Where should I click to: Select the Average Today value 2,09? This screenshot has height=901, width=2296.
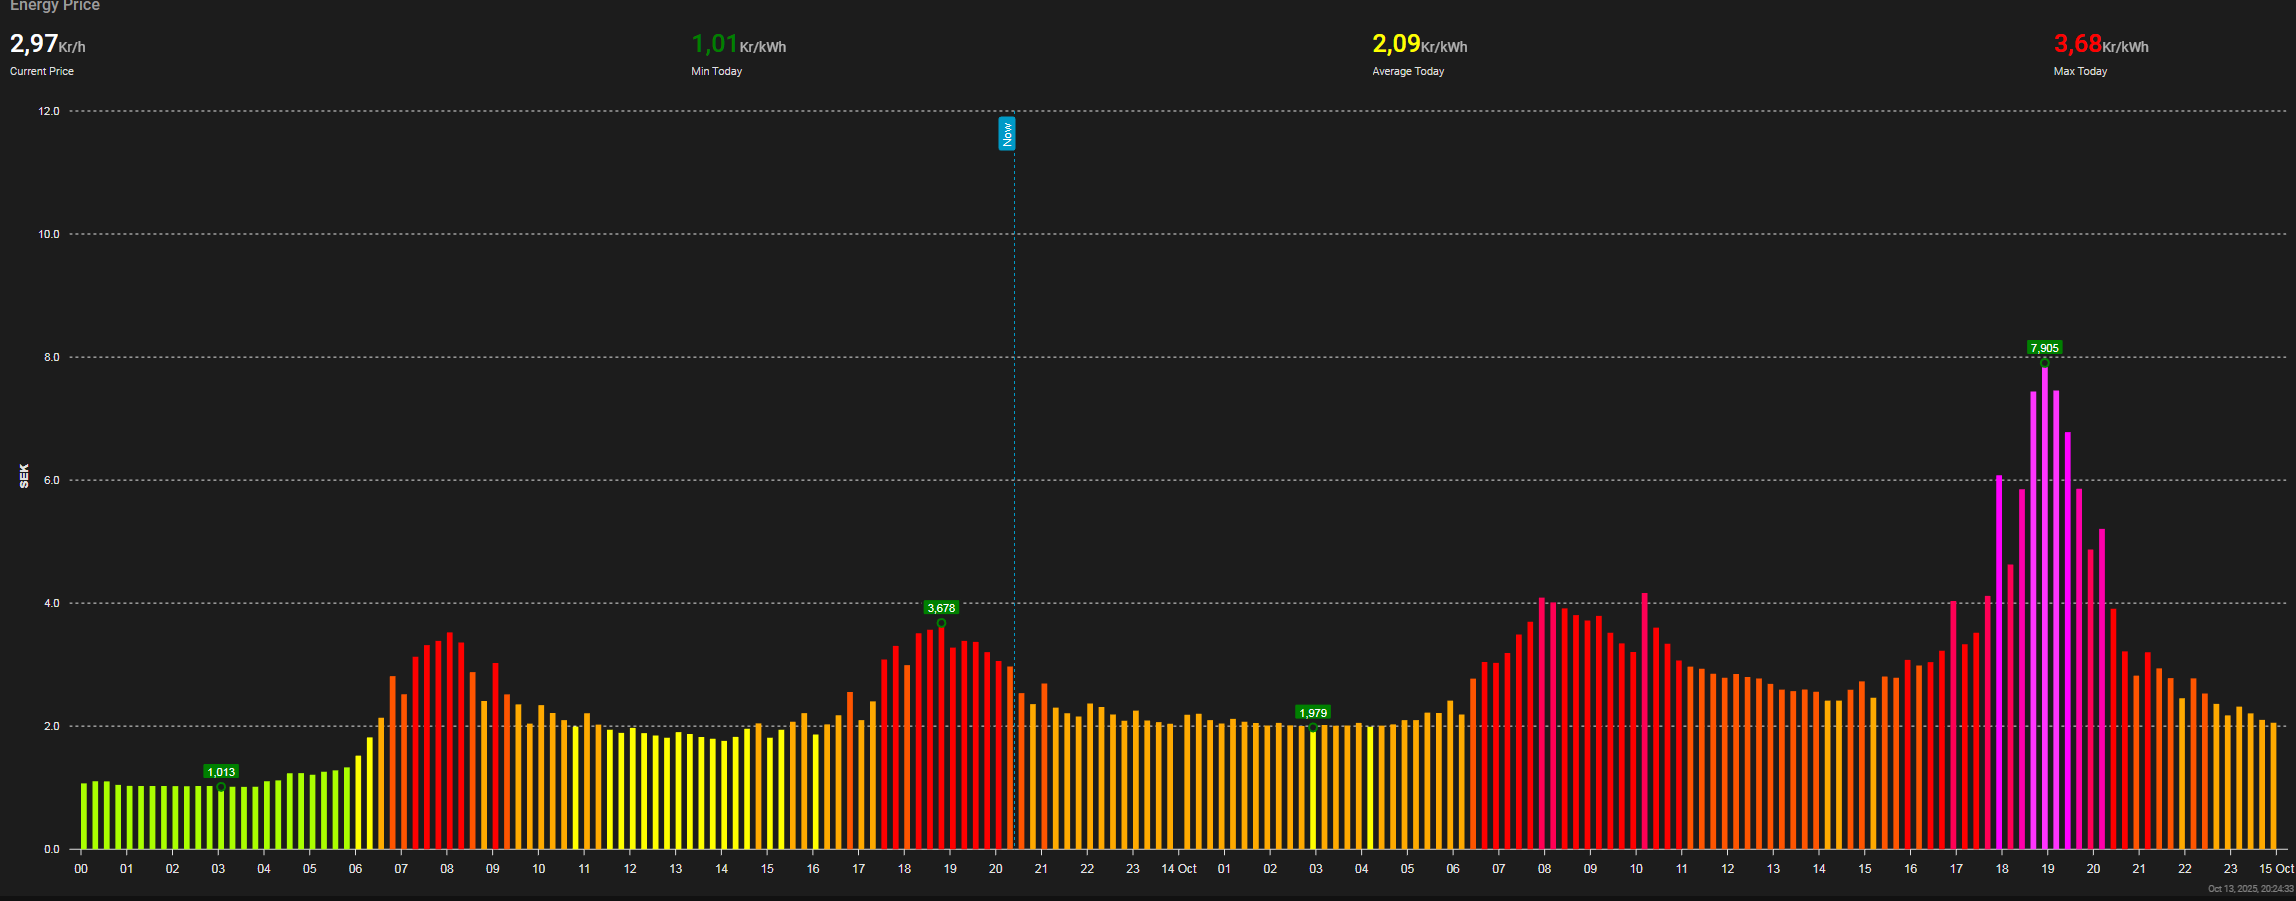1396,44
